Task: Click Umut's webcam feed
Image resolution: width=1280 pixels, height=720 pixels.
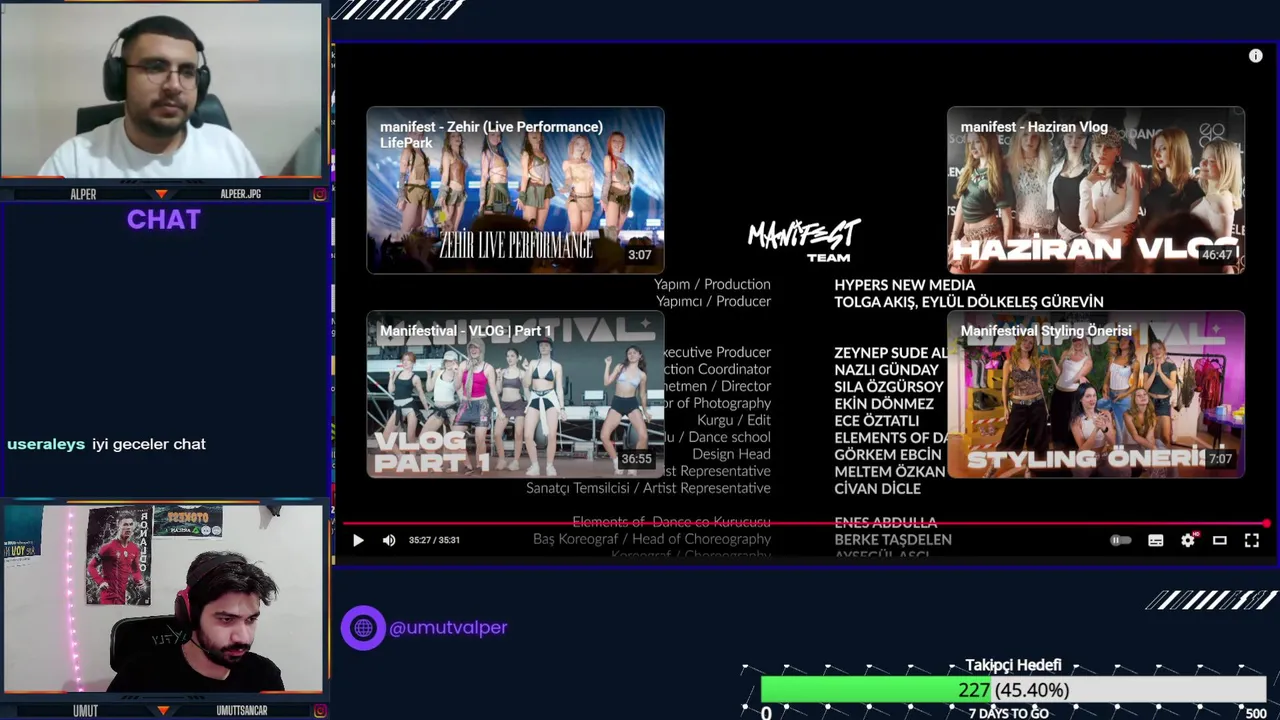Action: click(x=162, y=598)
